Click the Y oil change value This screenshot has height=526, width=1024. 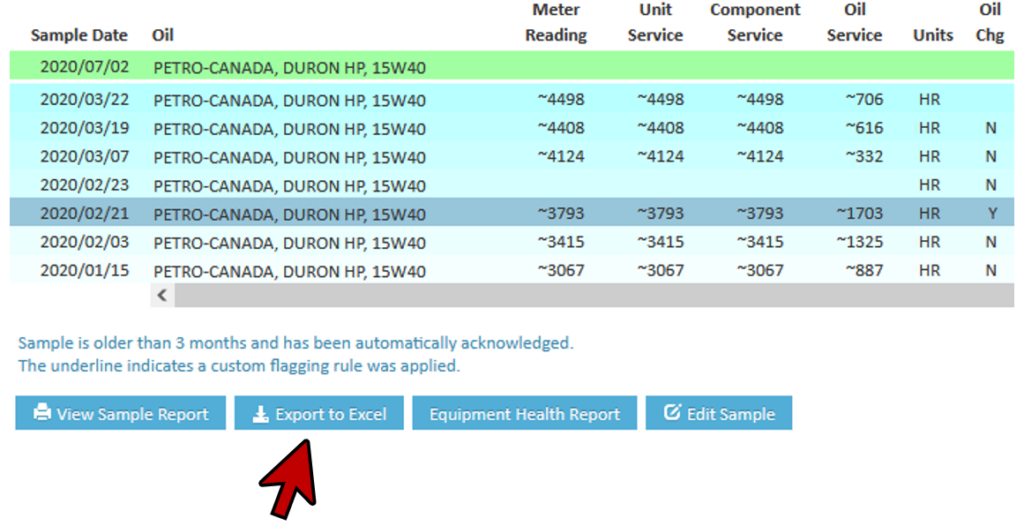coord(989,214)
